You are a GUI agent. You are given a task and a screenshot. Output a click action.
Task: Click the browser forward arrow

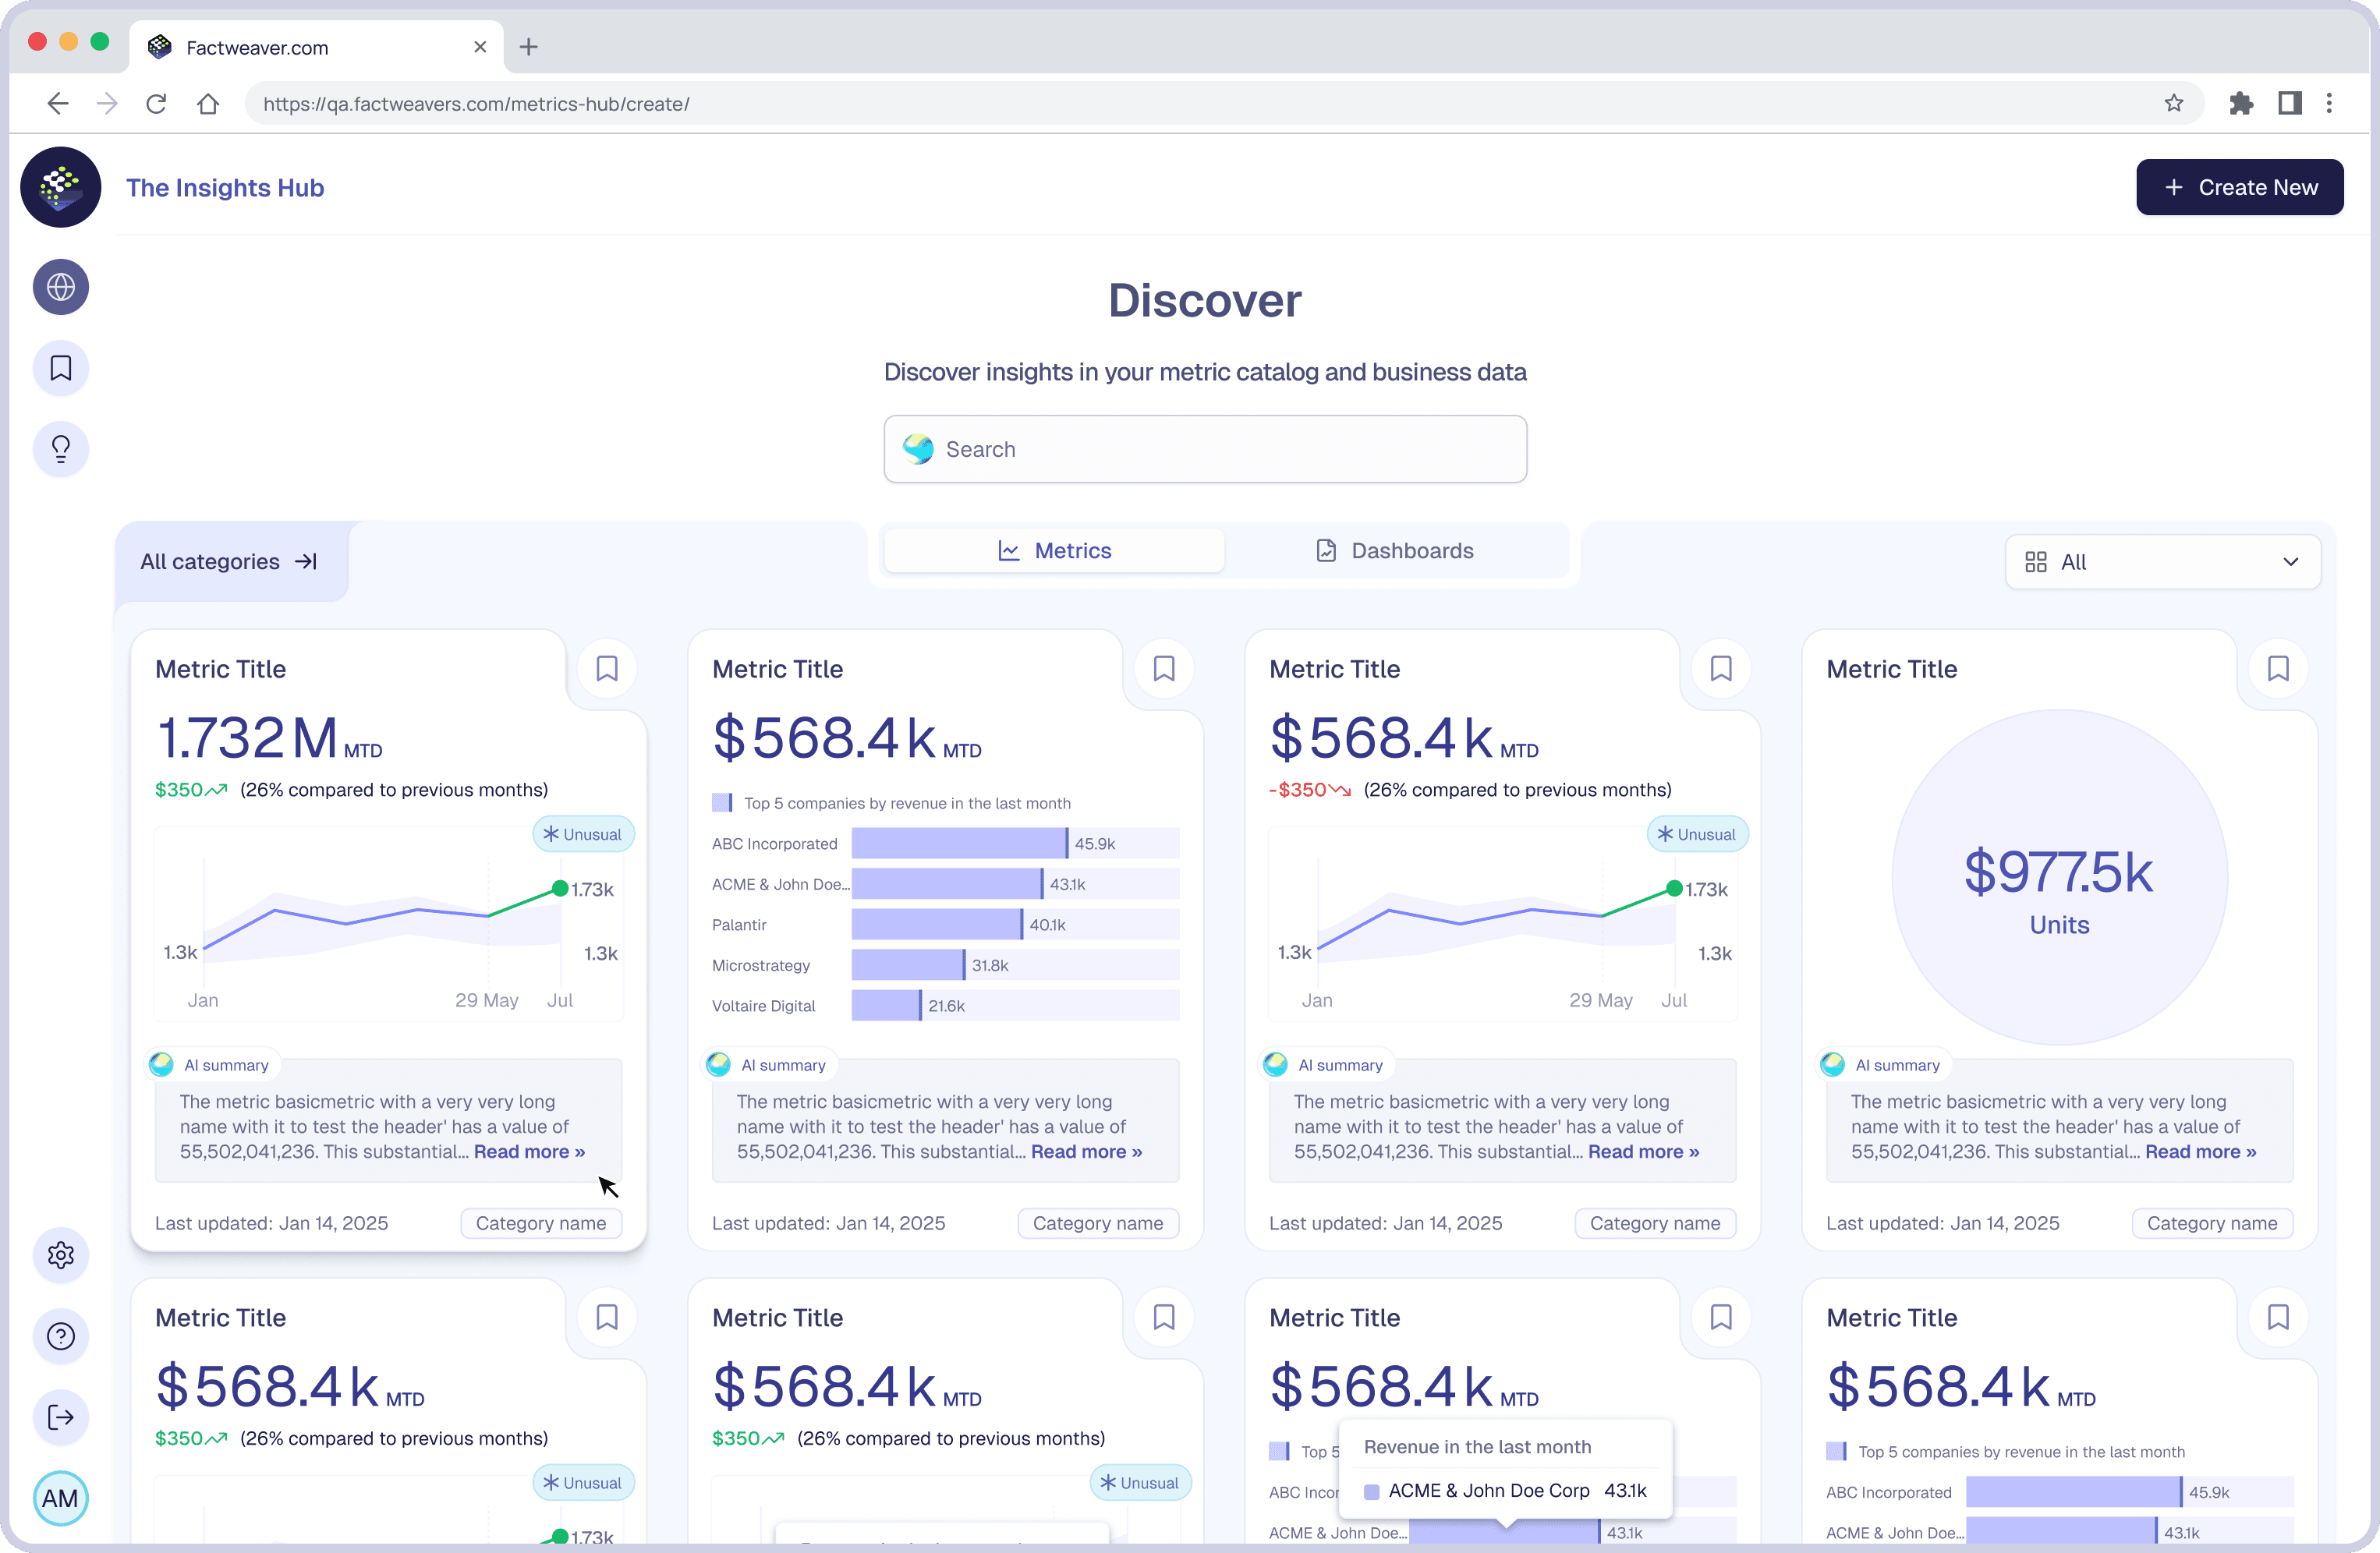tap(107, 103)
